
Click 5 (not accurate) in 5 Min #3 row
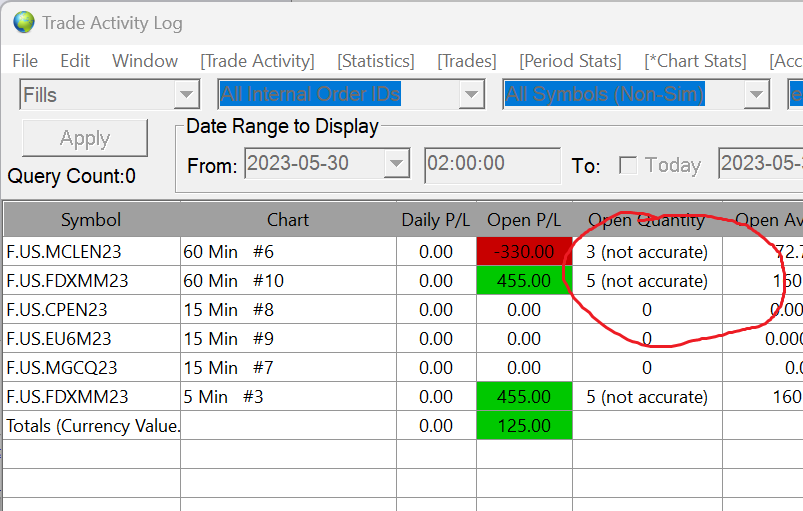(x=647, y=397)
